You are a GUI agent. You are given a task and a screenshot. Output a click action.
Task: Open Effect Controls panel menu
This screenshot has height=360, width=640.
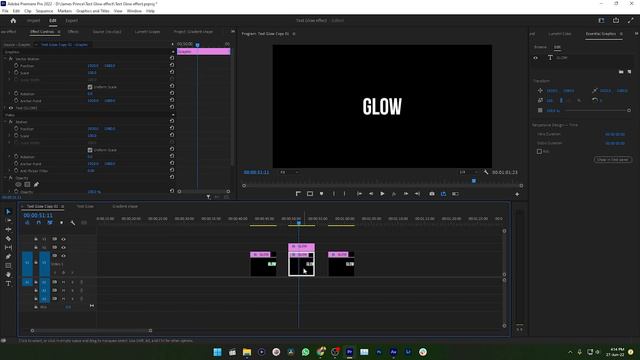click(x=59, y=31)
